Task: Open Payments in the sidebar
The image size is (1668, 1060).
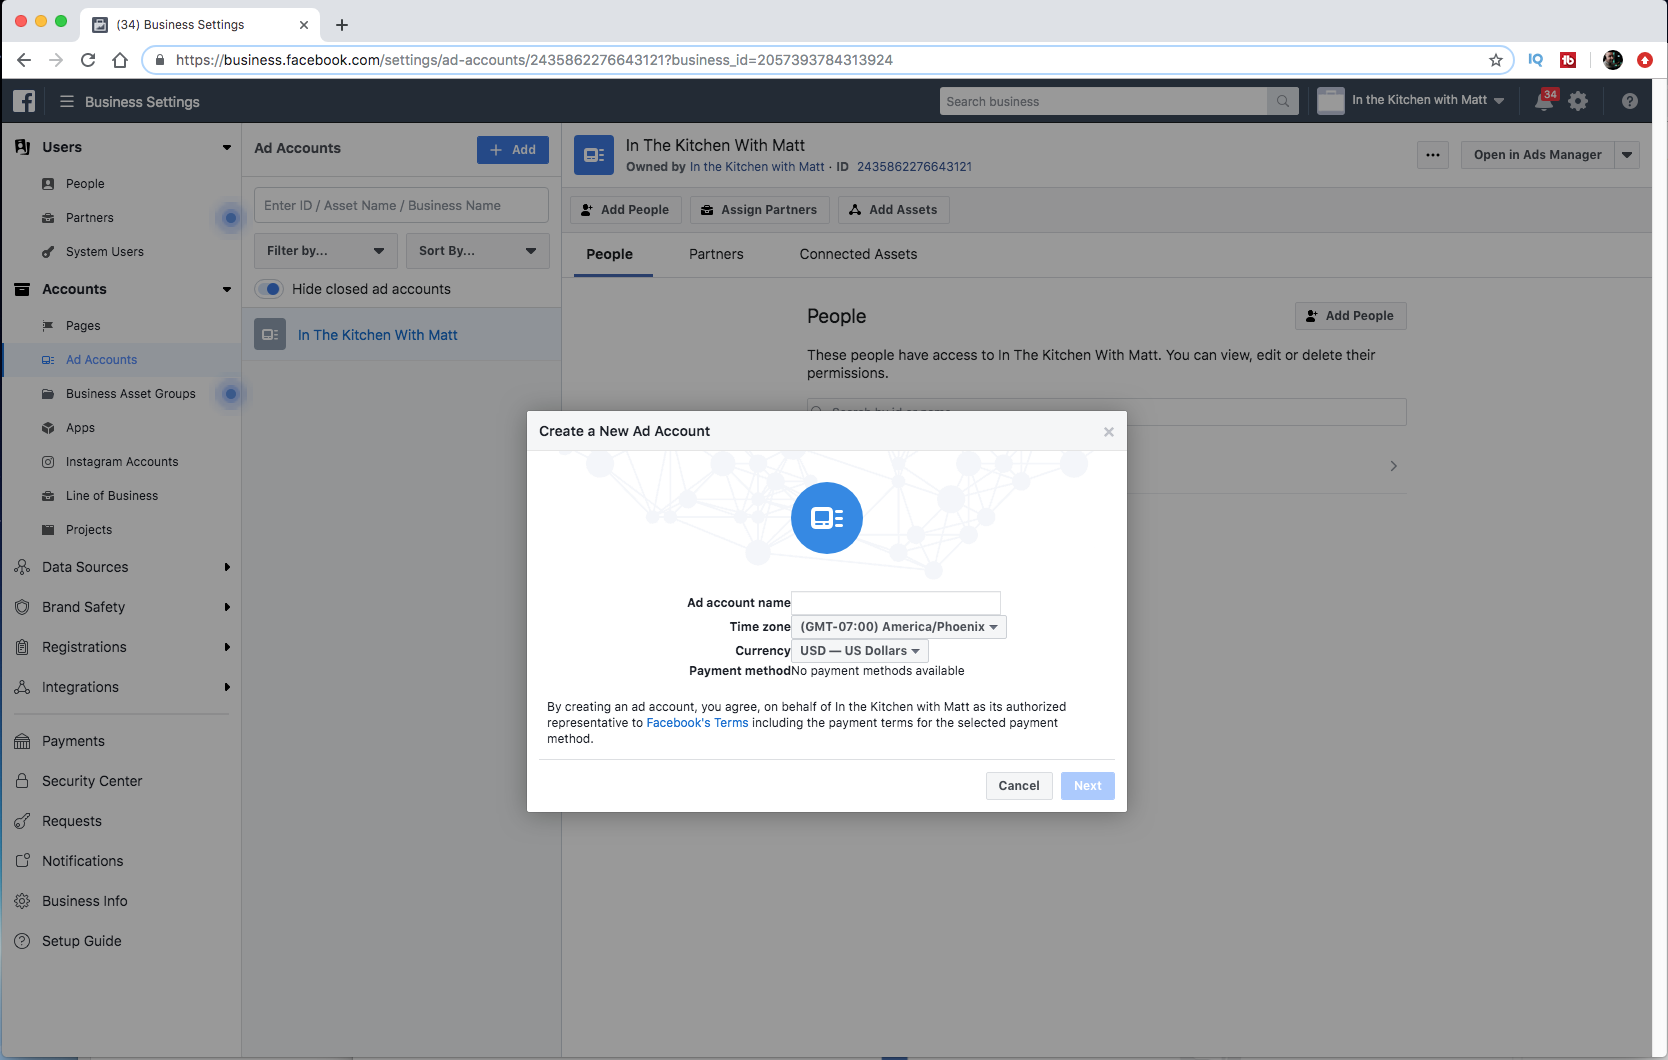Action: [73, 741]
